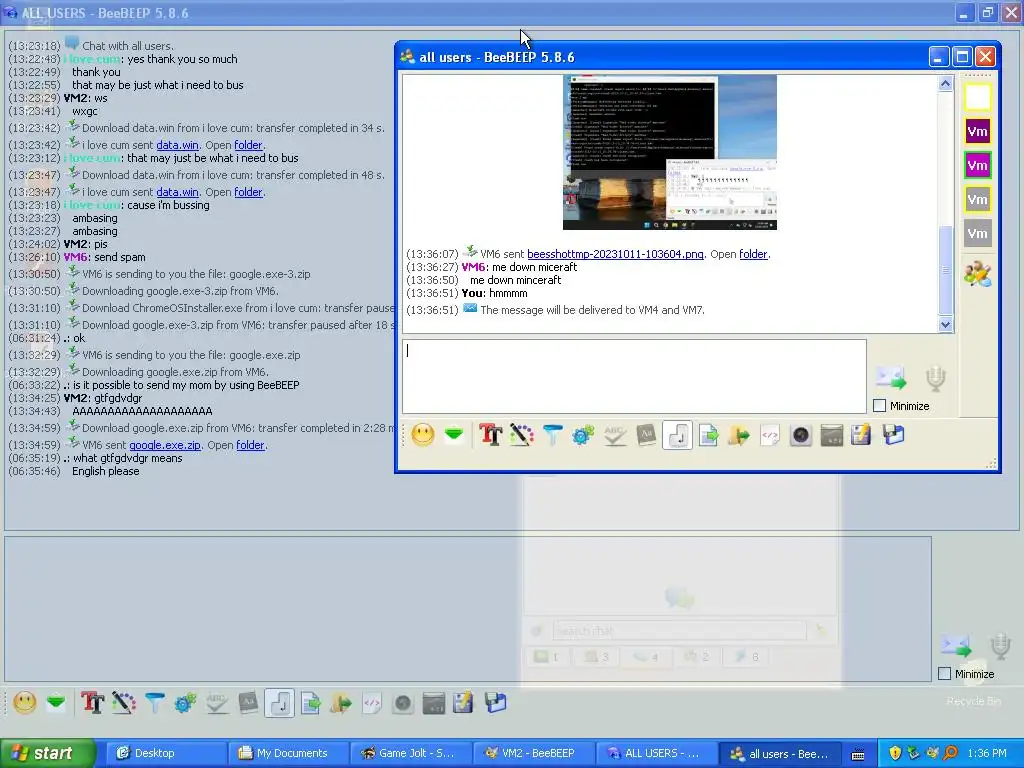Toggle word completer dictionary icon in front window
Viewport: 1024px width, 768px height.
click(x=646, y=435)
